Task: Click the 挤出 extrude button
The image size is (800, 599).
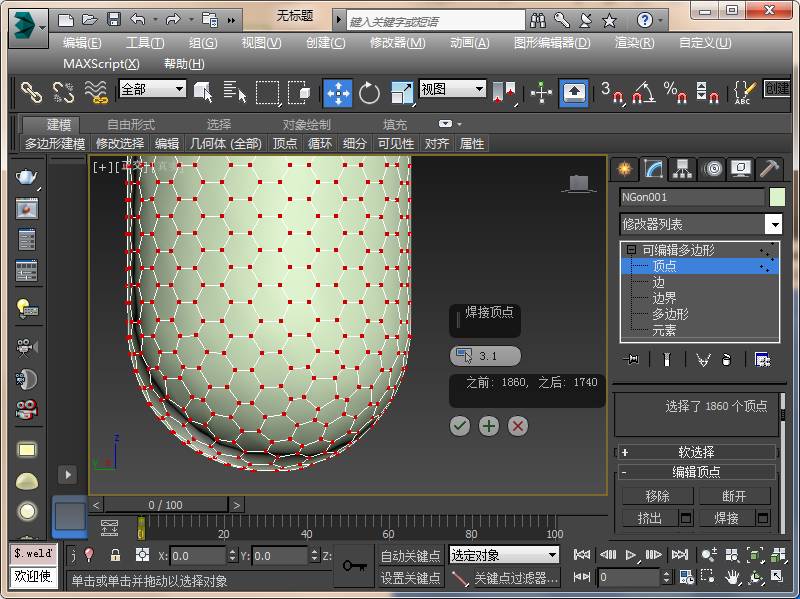Action: coord(650,518)
